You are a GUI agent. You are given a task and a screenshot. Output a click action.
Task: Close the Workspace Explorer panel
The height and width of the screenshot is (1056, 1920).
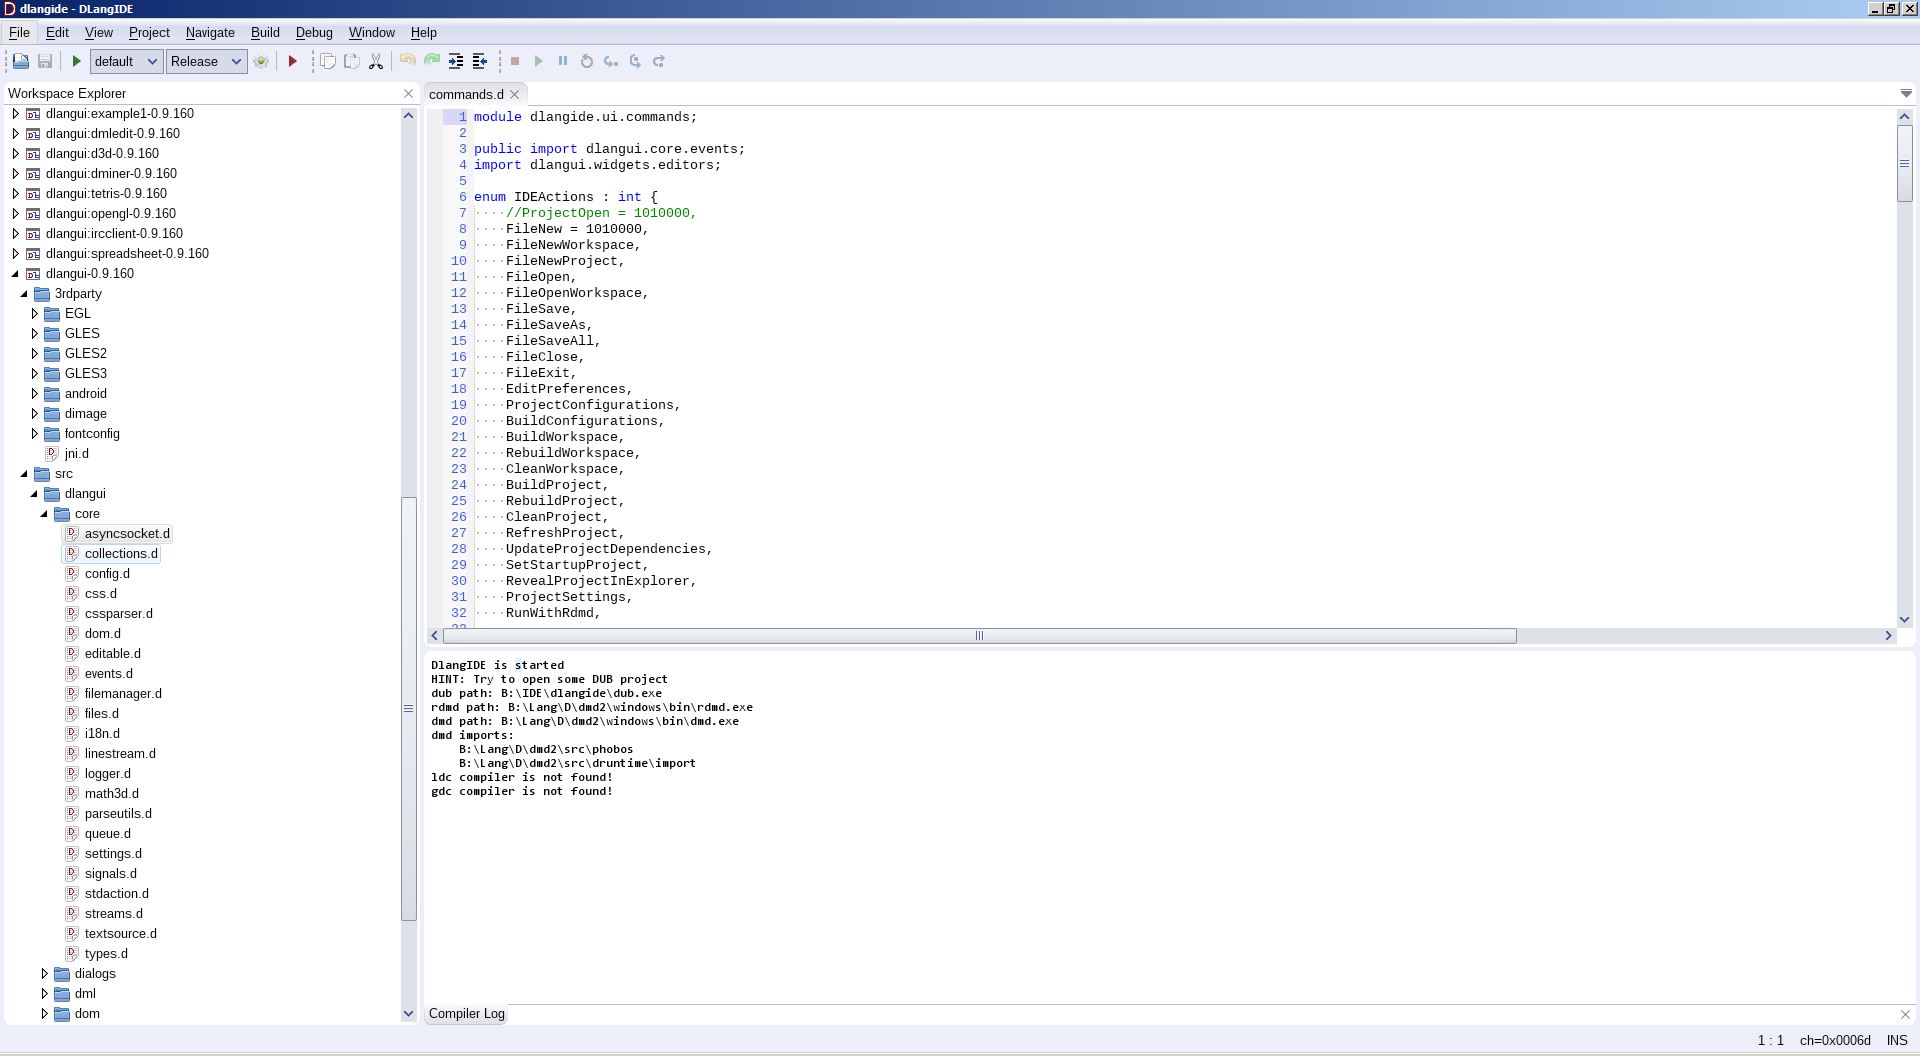(408, 93)
